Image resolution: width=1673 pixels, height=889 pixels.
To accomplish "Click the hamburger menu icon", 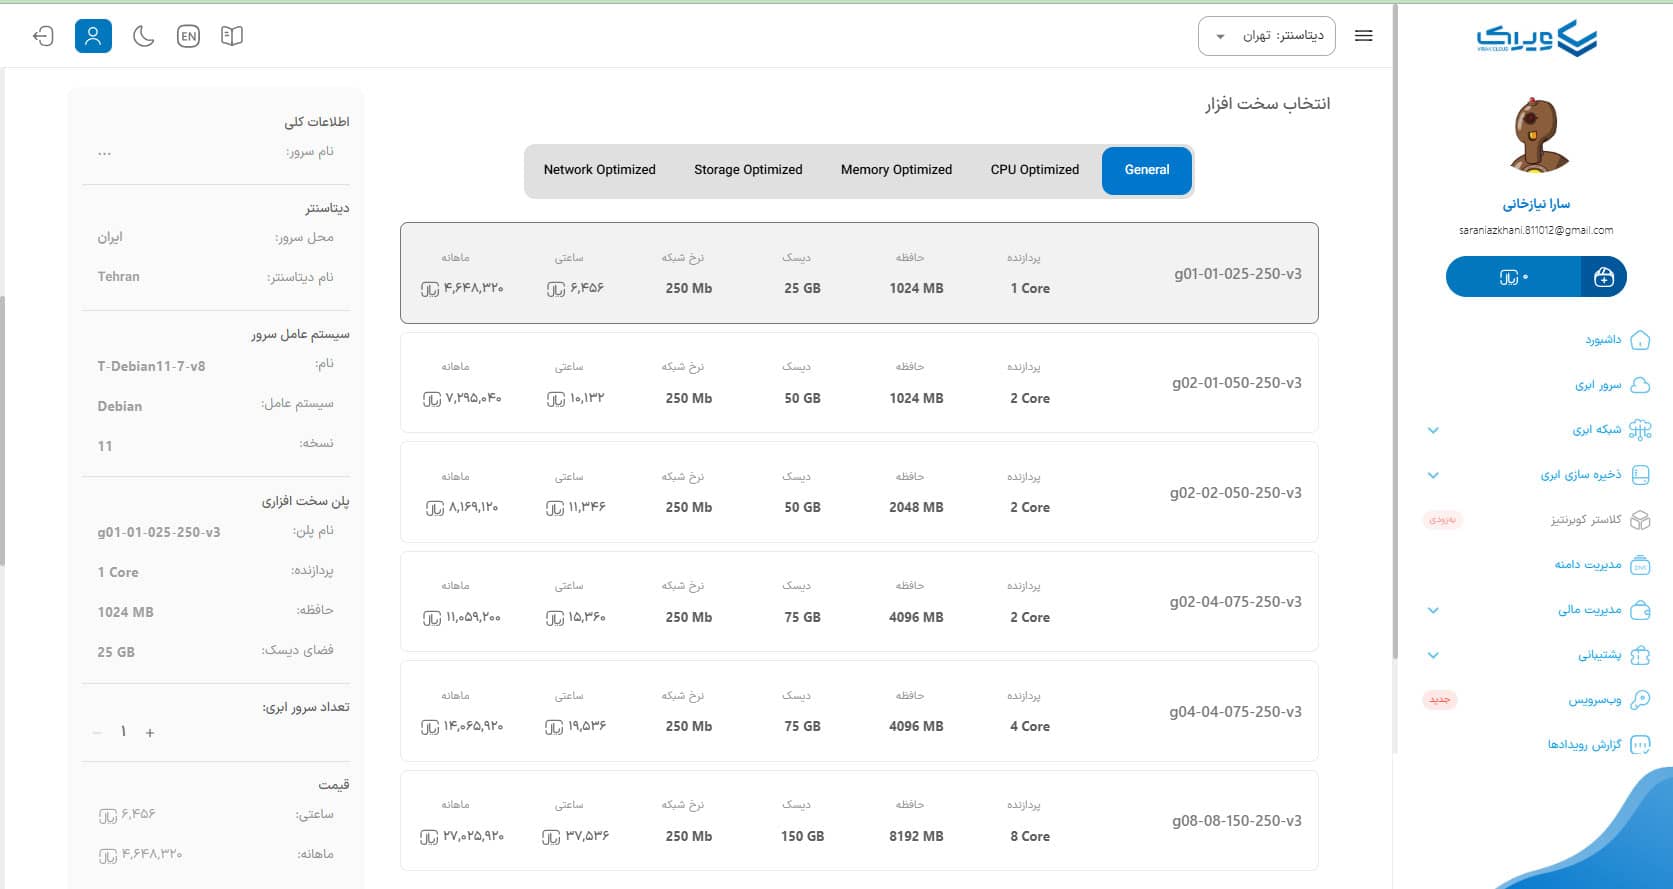I will point(1363,36).
